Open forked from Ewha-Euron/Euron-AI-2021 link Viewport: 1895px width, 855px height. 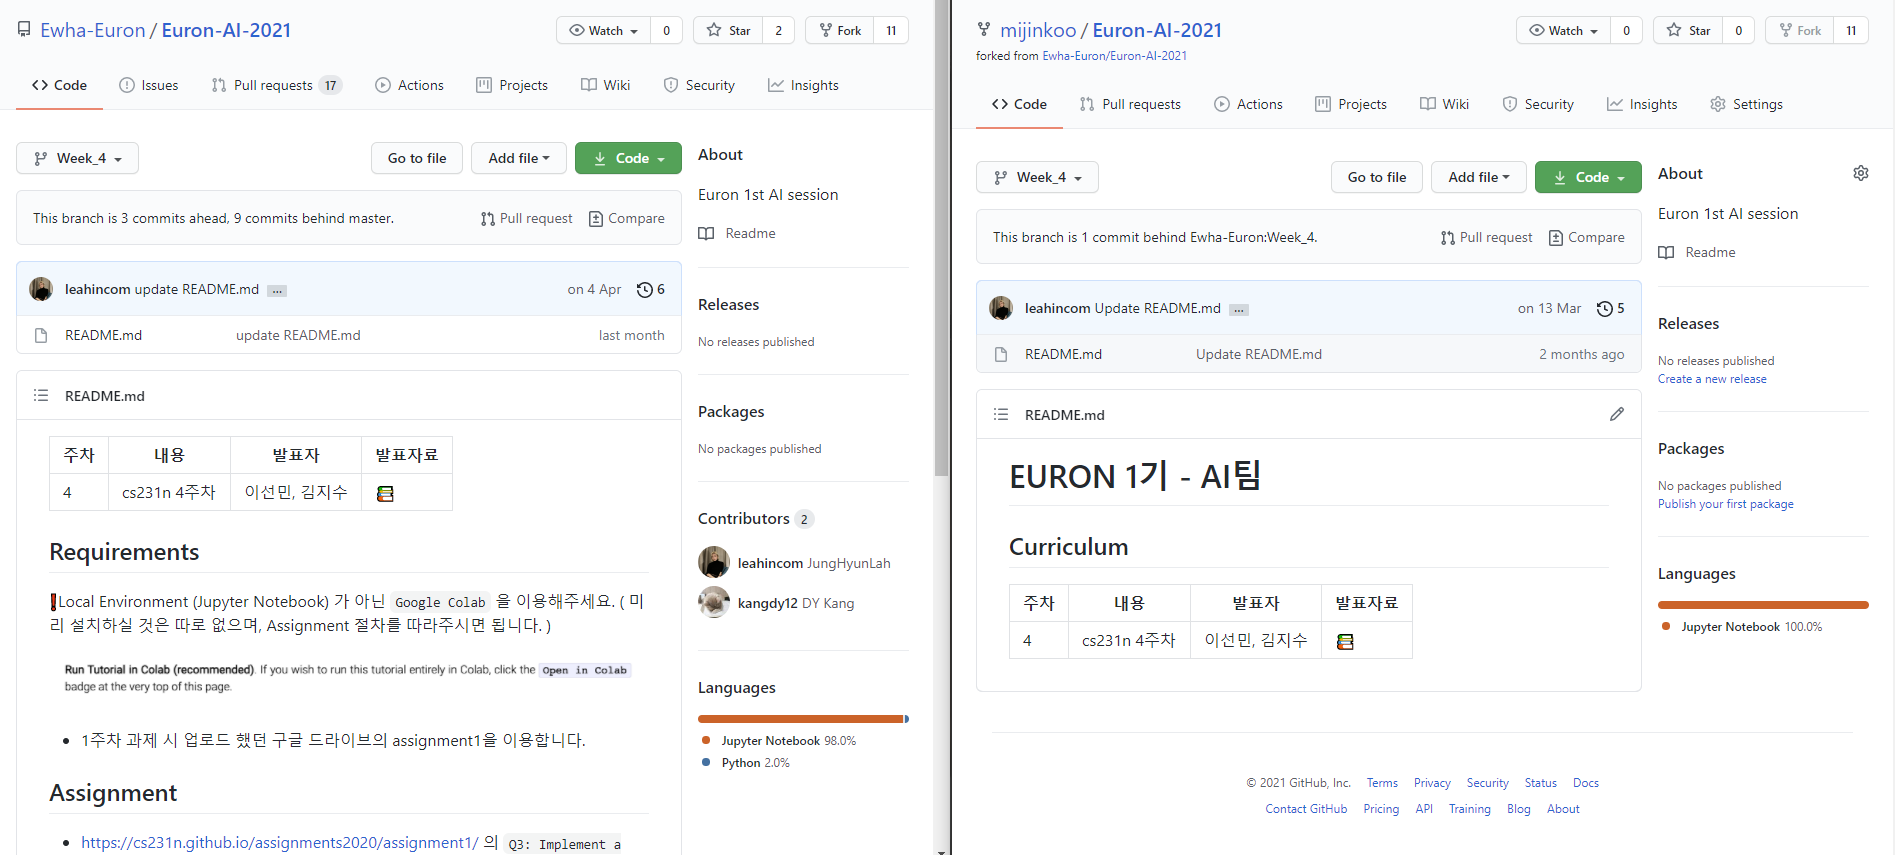(1114, 56)
